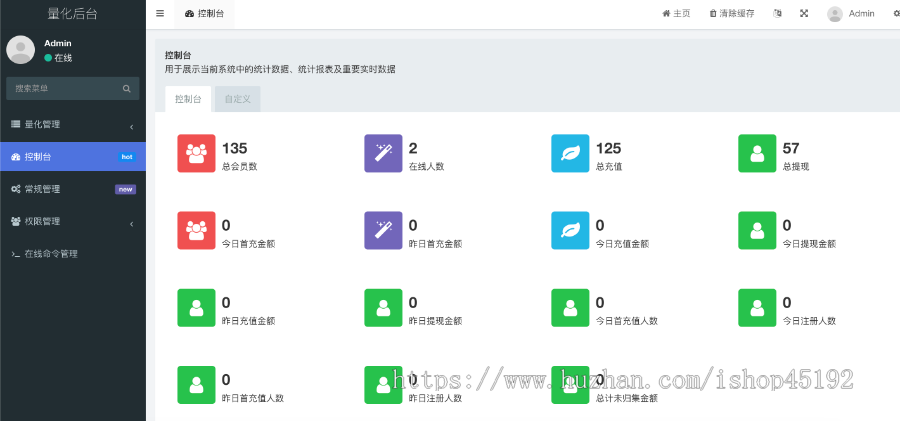Open 在线命令管理 sidebar item

point(73,253)
